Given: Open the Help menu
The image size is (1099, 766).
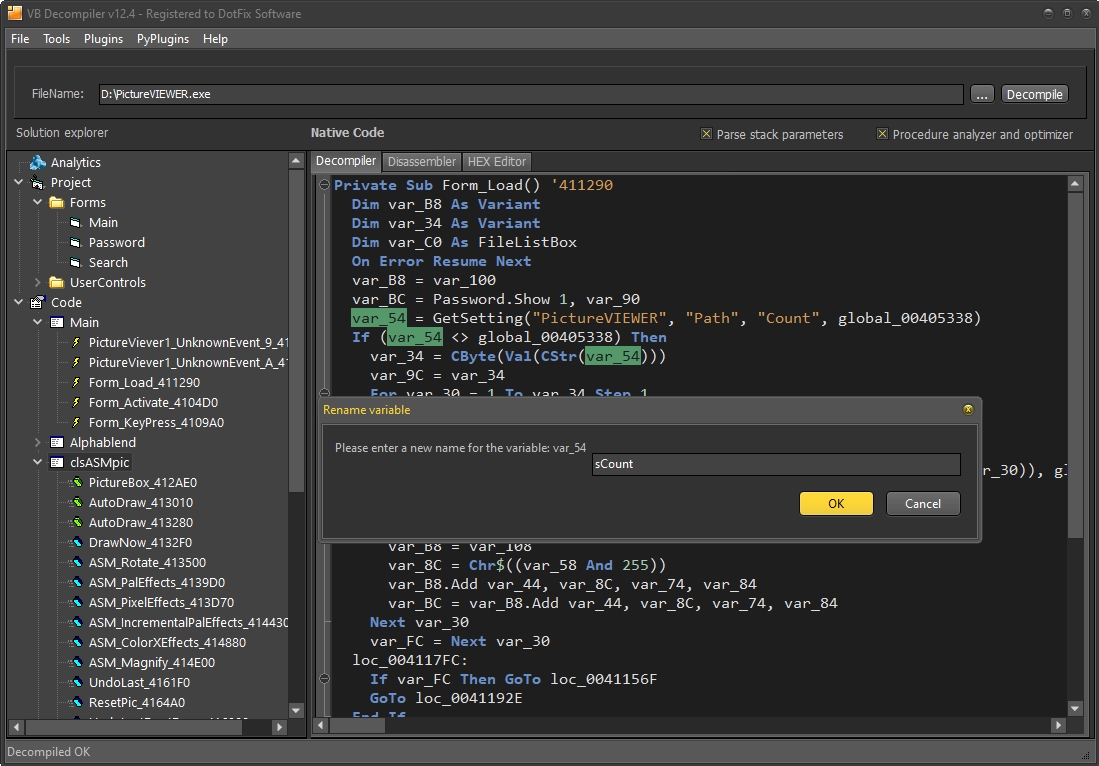Looking at the screenshot, I should point(215,39).
